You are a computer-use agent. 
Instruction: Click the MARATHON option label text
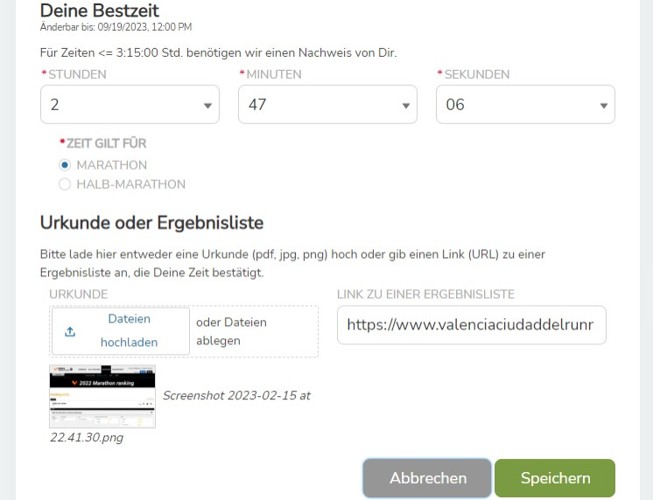coord(111,165)
